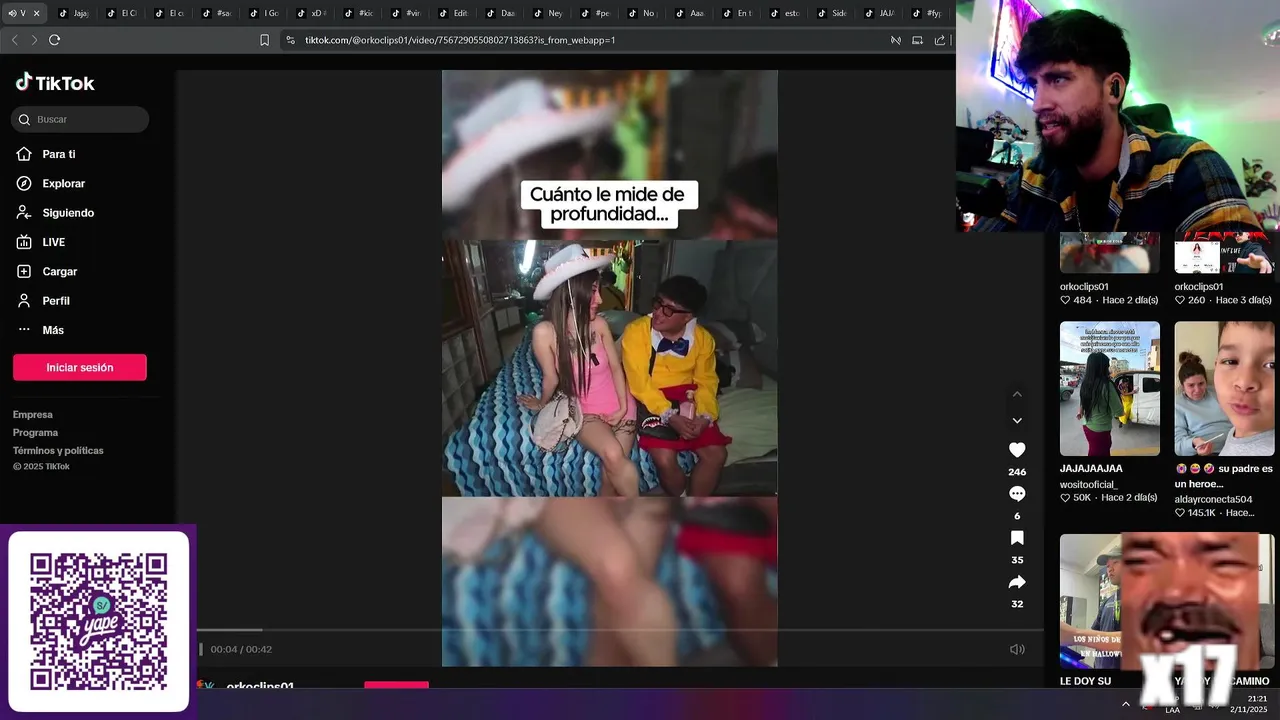This screenshot has width=1280, height=720.
Task: Click the browser share icon in toolbar
Action: click(940, 40)
